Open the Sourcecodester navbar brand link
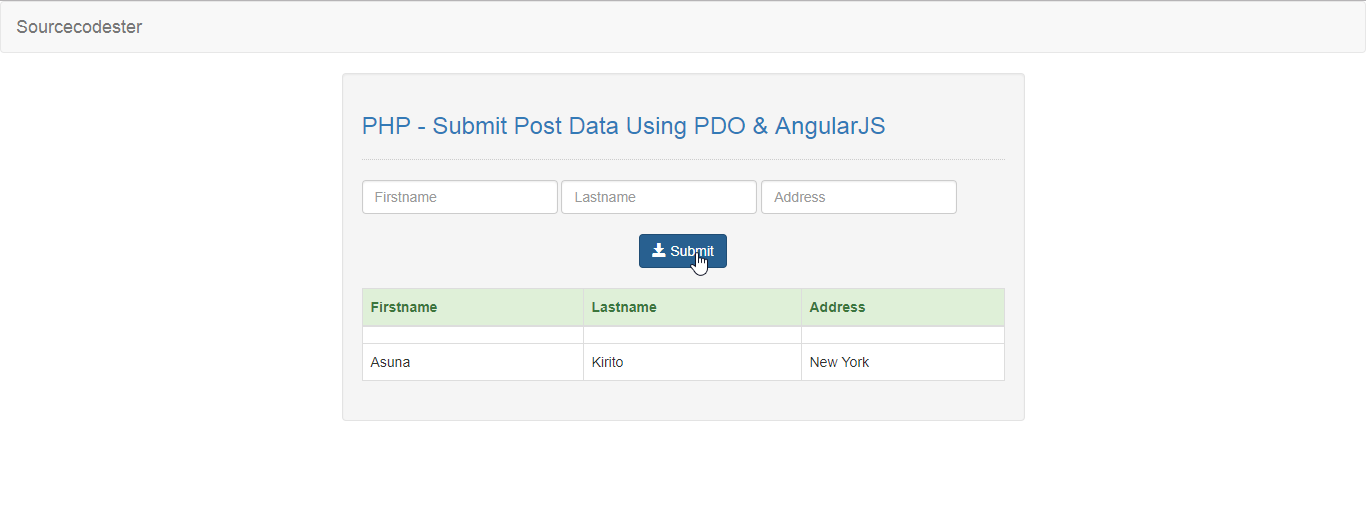Image resolution: width=1366 pixels, height=507 pixels. click(79, 27)
